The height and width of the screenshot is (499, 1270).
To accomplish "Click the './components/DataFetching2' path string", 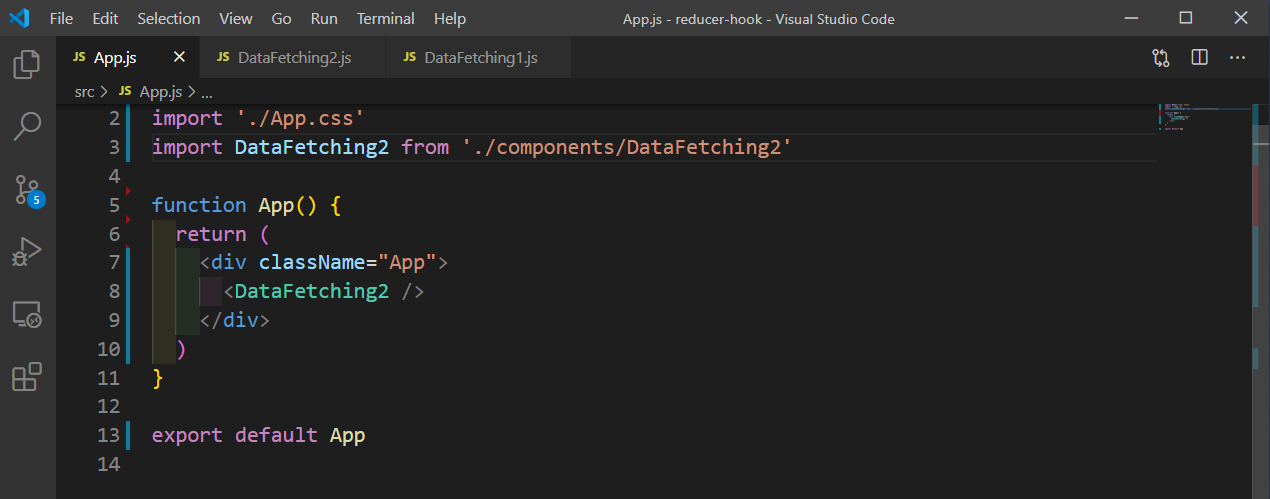I will [x=626, y=147].
